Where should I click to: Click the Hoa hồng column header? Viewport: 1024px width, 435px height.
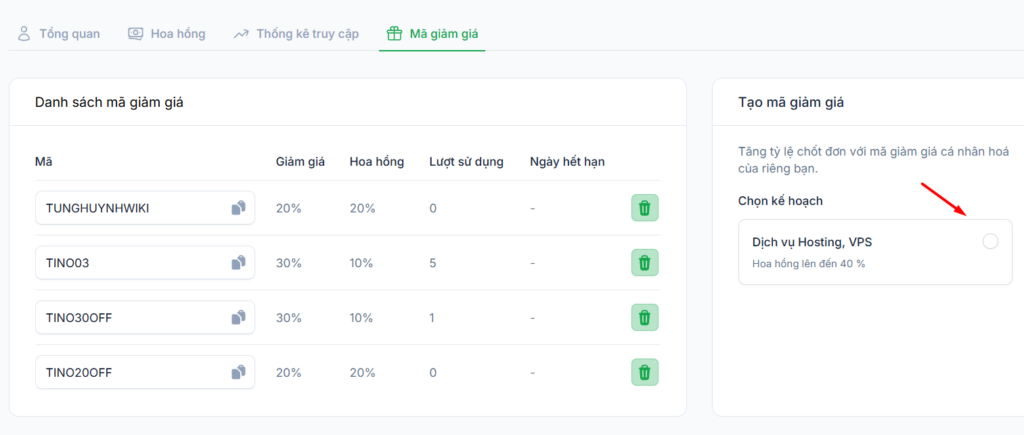(377, 162)
